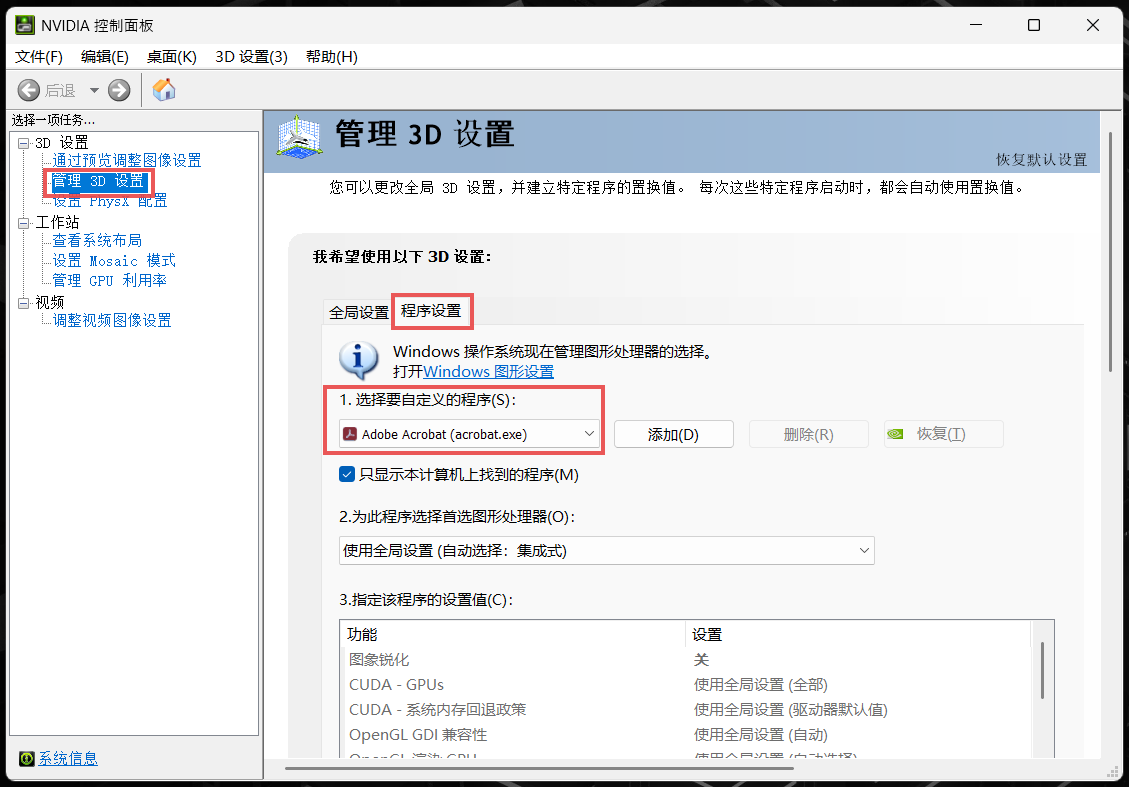This screenshot has height=787, width=1129.
Task: Click the 功能 column header
Action: 512,634
